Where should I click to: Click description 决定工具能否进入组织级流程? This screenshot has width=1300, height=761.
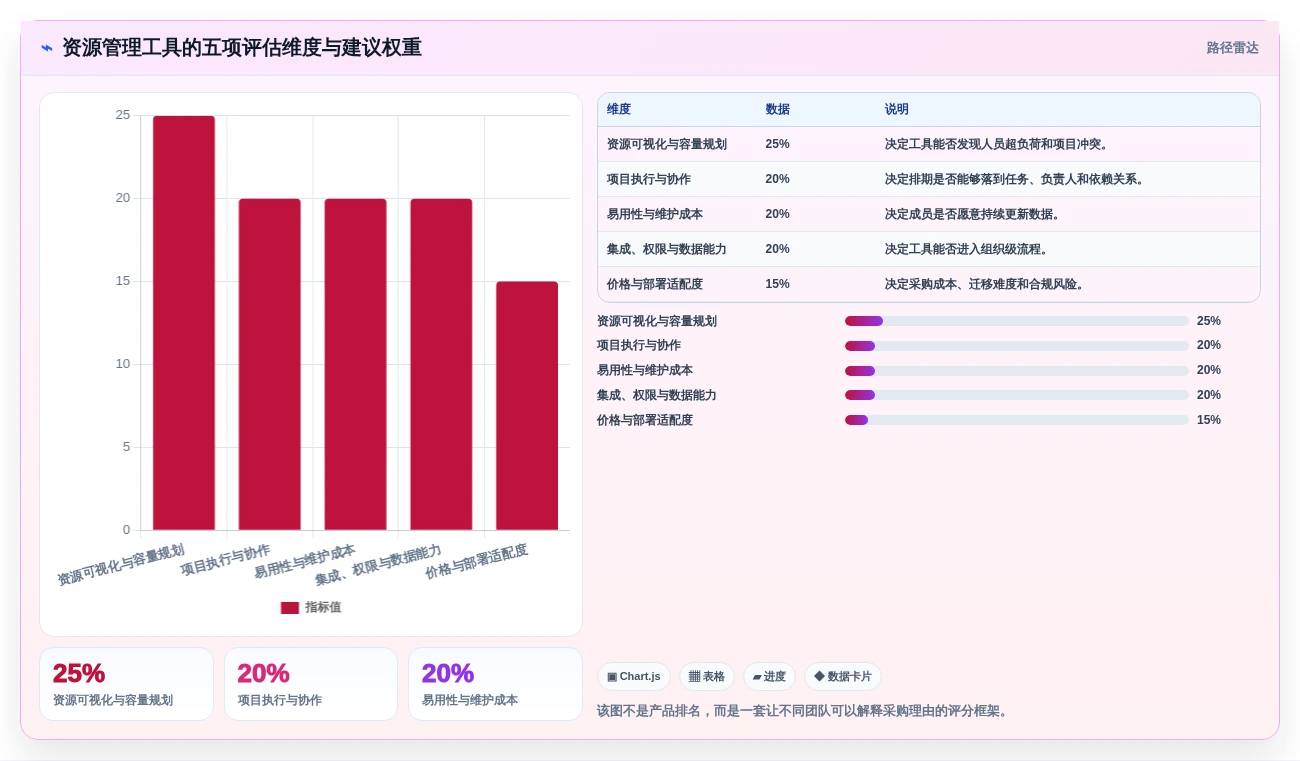coord(968,249)
